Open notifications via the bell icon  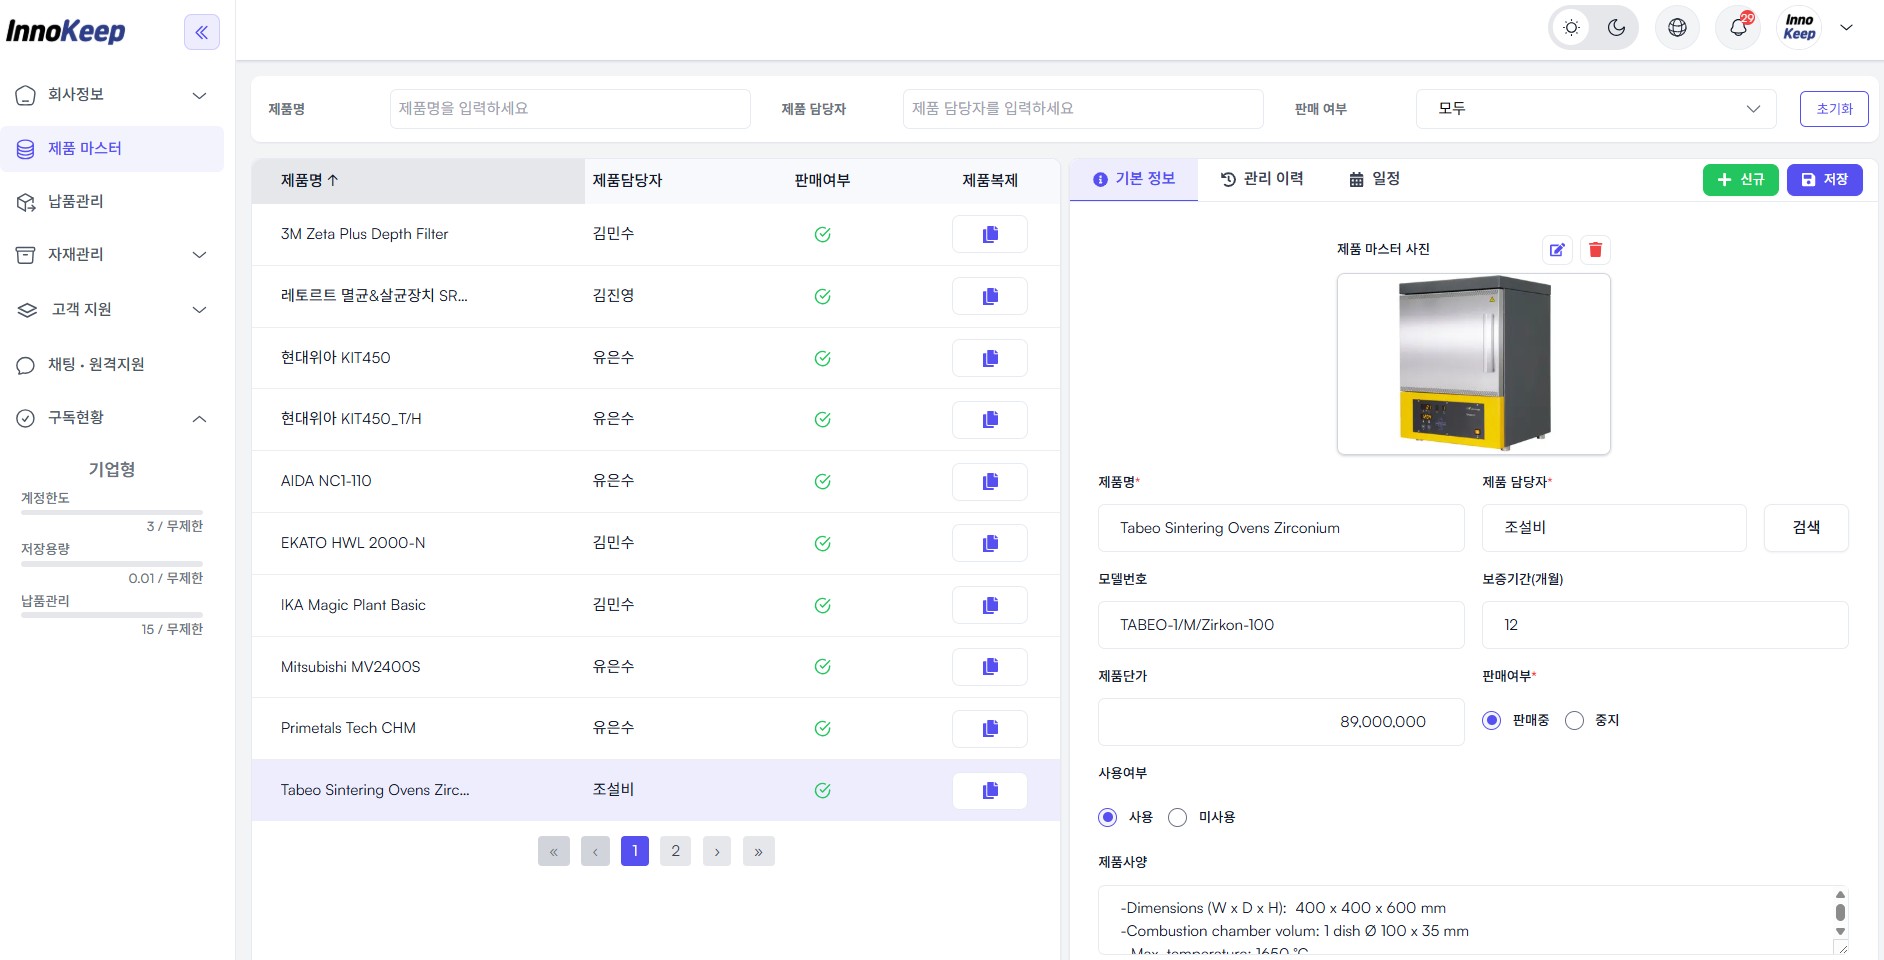(1737, 27)
